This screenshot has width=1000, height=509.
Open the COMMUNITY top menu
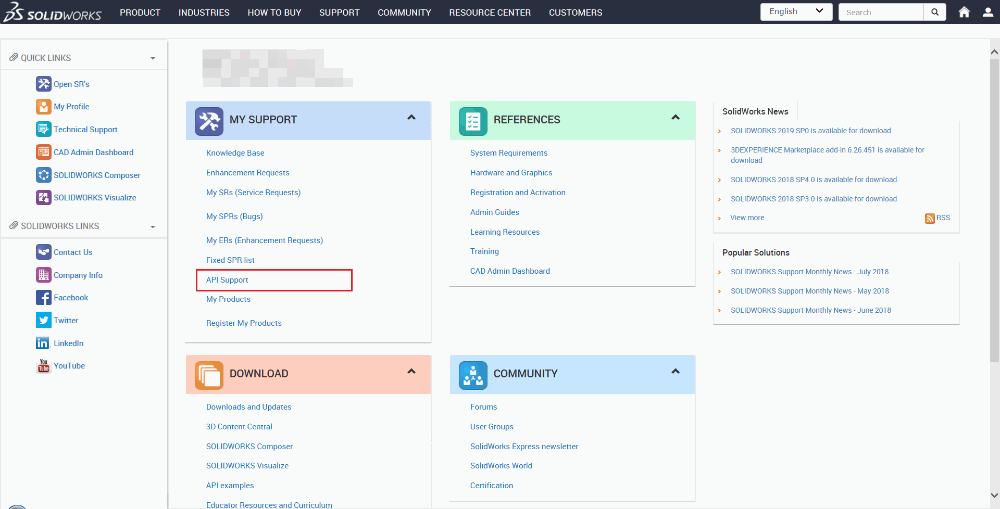pos(404,12)
